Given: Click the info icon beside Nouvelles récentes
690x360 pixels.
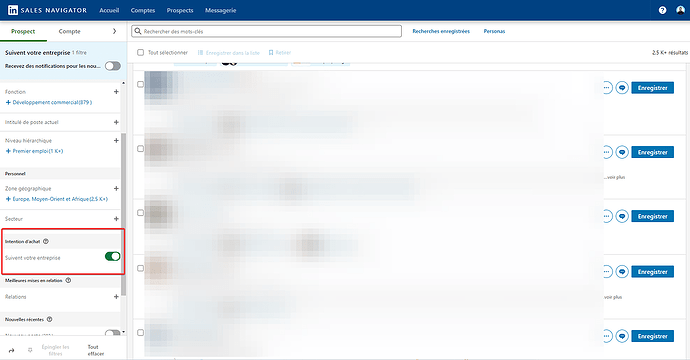Looking at the screenshot, I should pyautogui.click(x=49, y=319).
